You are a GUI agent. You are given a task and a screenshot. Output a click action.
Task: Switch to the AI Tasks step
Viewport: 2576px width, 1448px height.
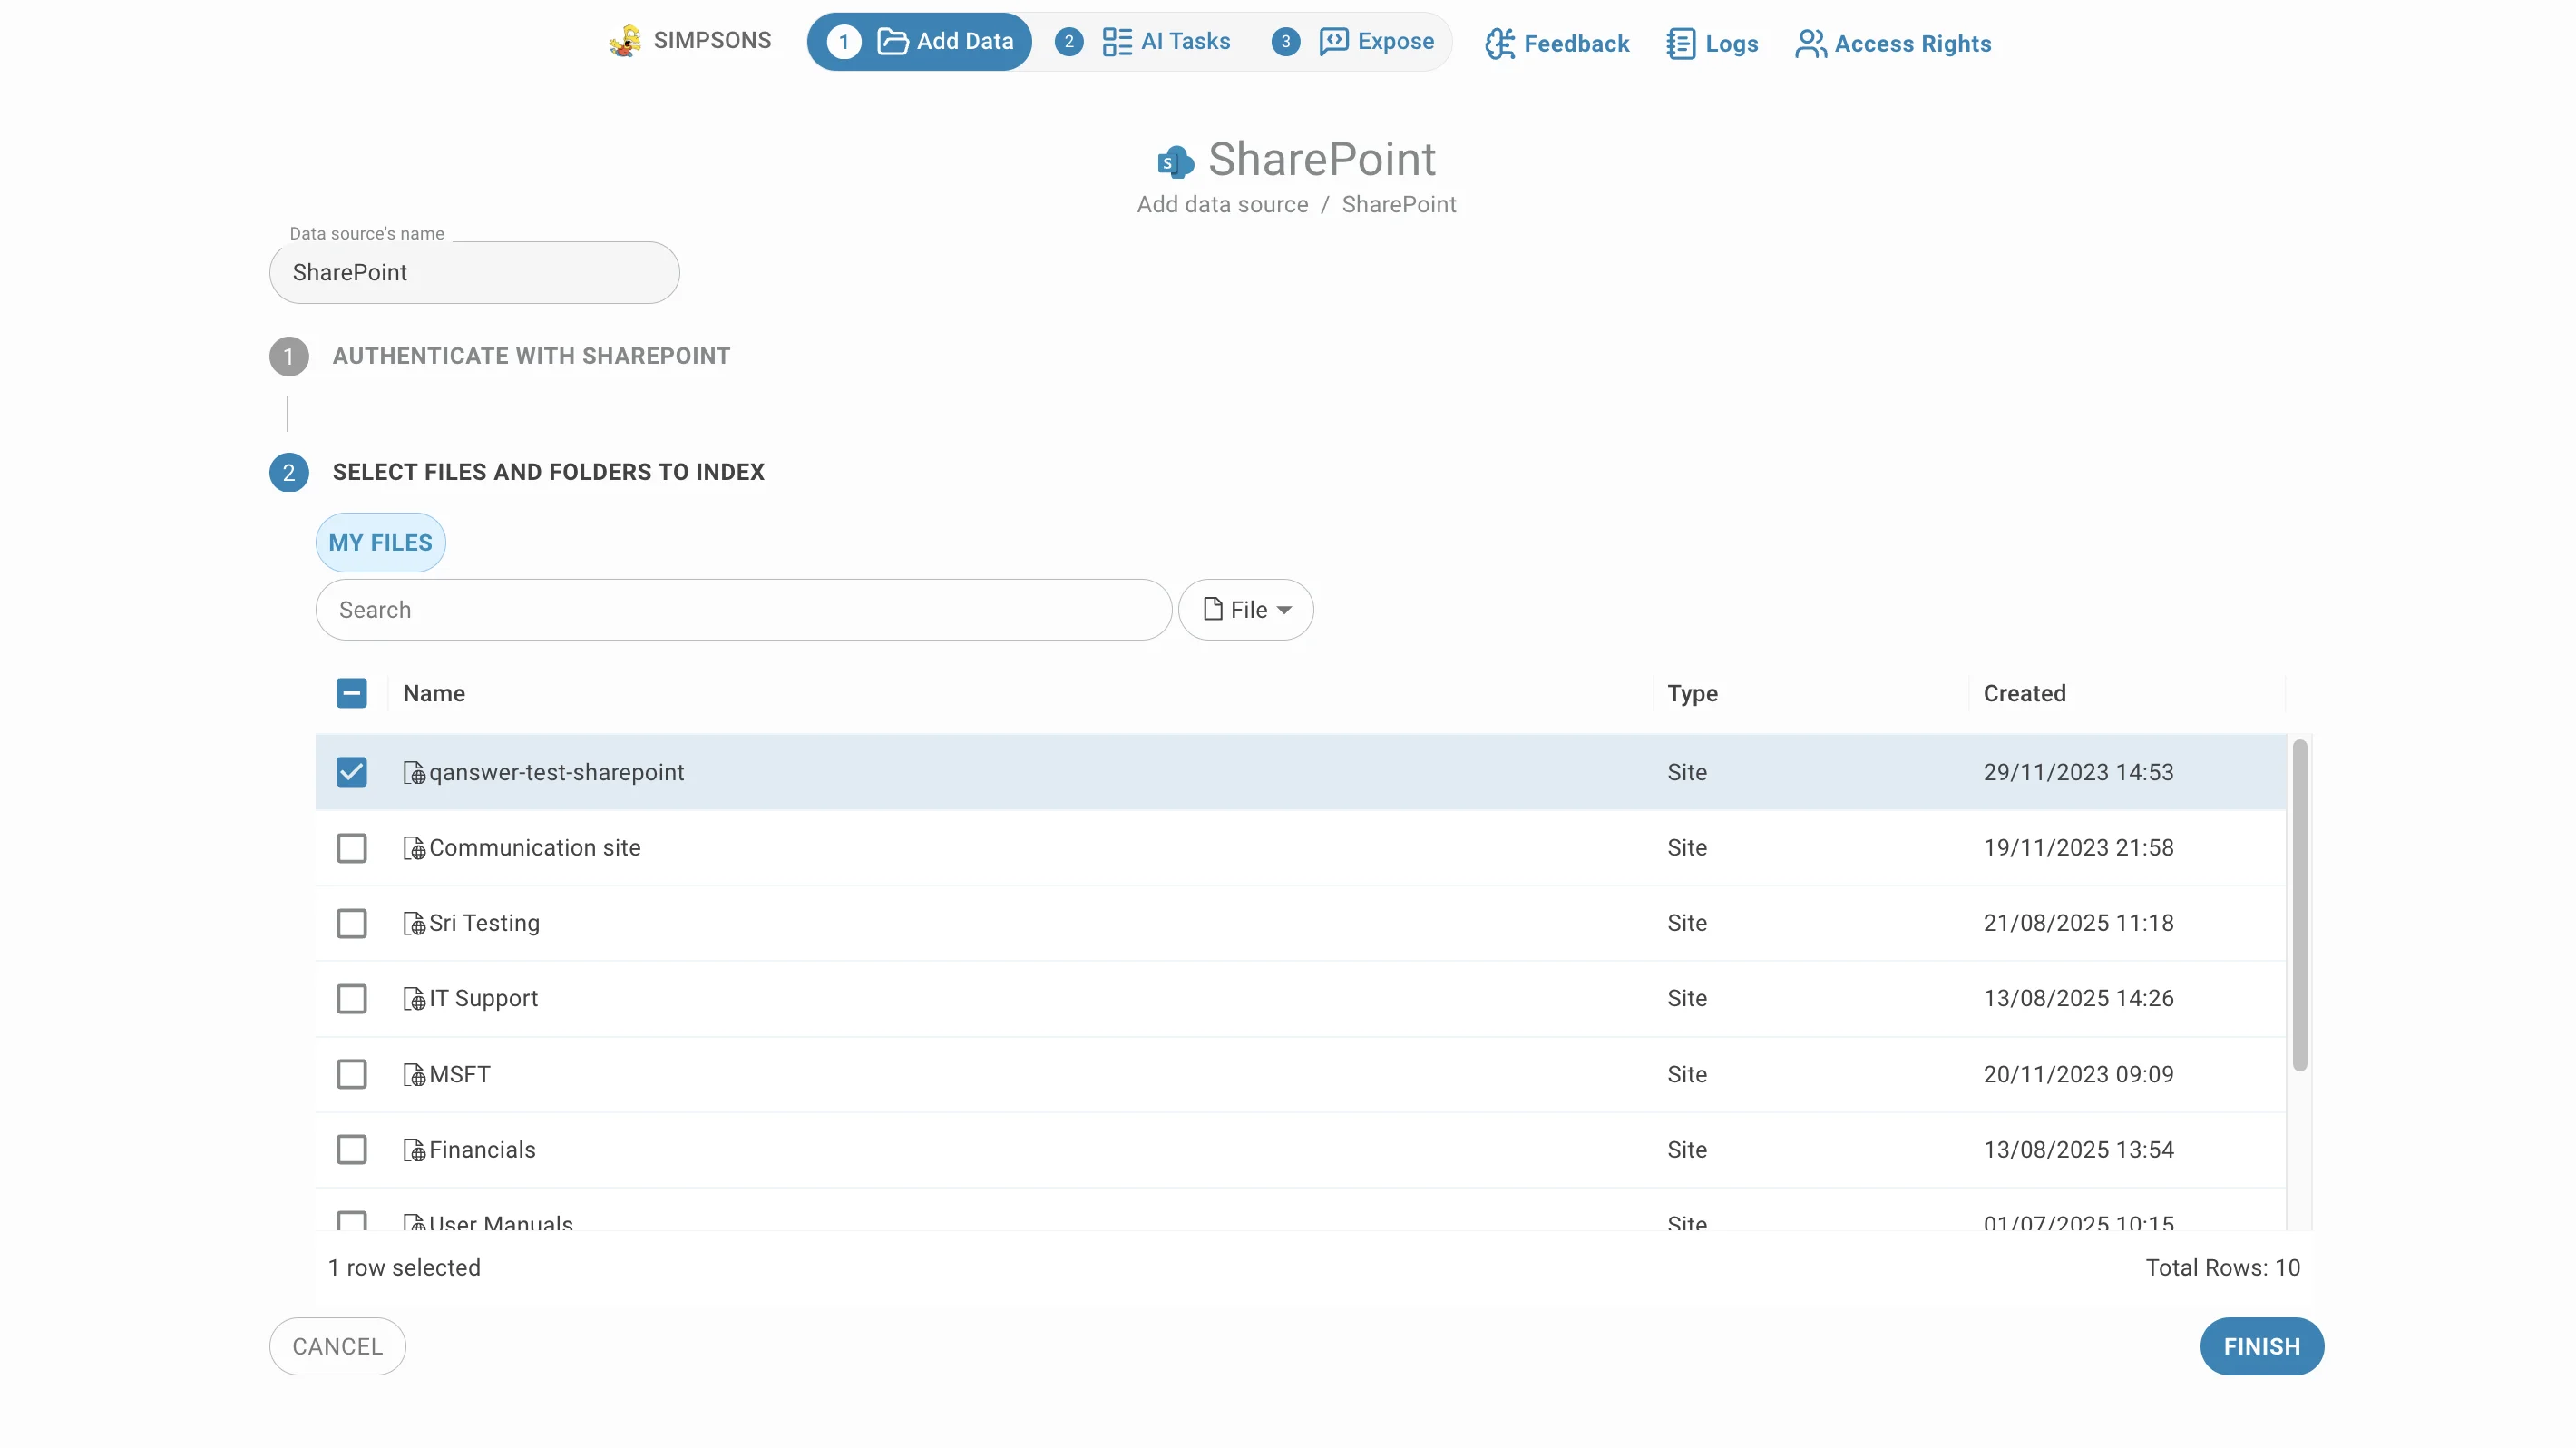[1143, 41]
